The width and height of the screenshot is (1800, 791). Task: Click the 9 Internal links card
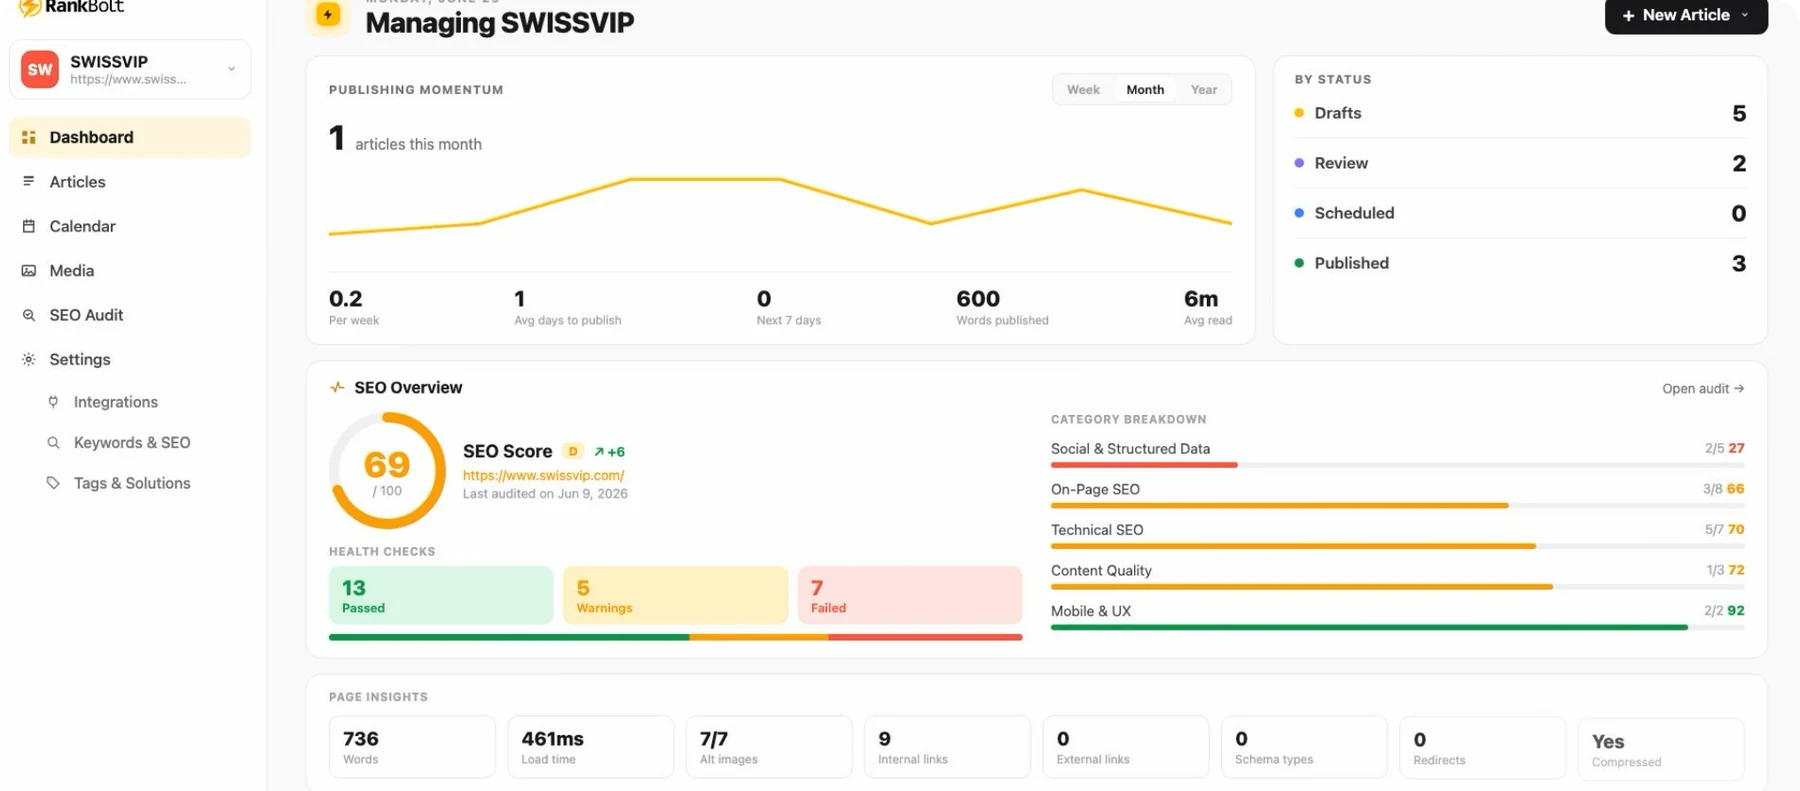point(947,746)
